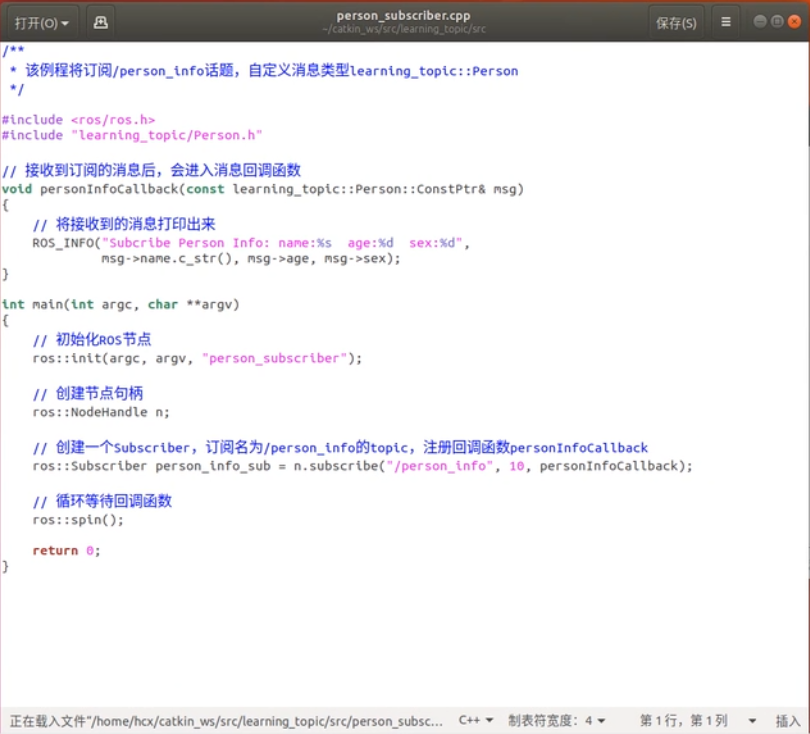Expand the 打开(O) dropdown arrow
The width and height of the screenshot is (810, 734).
point(65,23)
